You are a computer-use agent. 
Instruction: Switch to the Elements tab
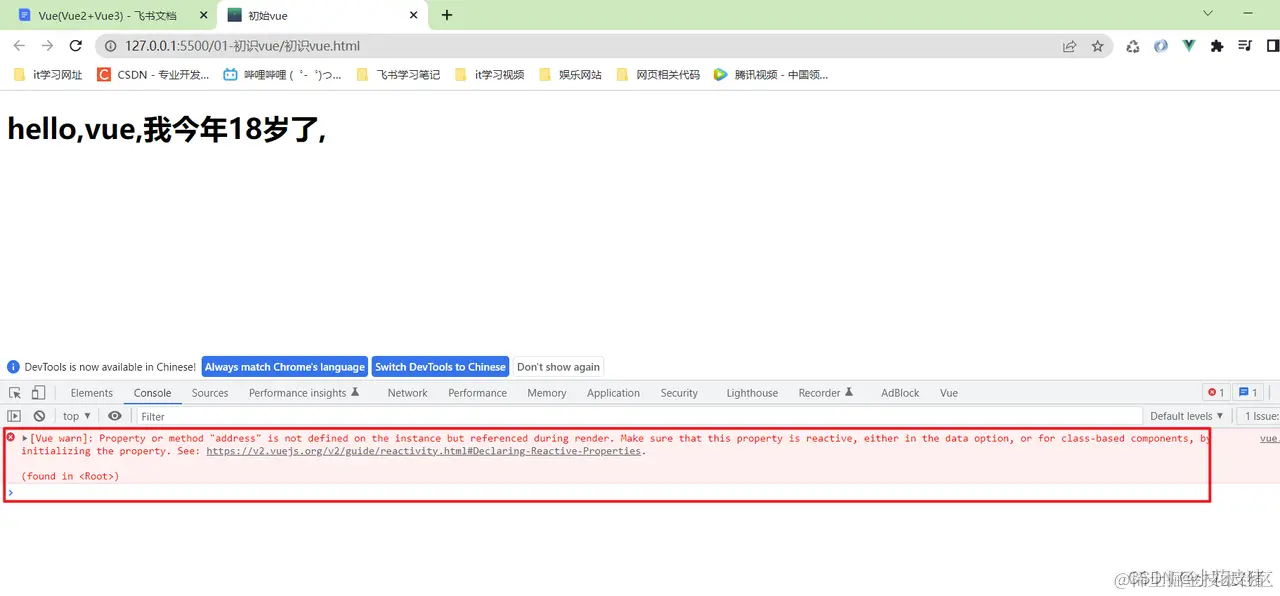[x=92, y=393]
